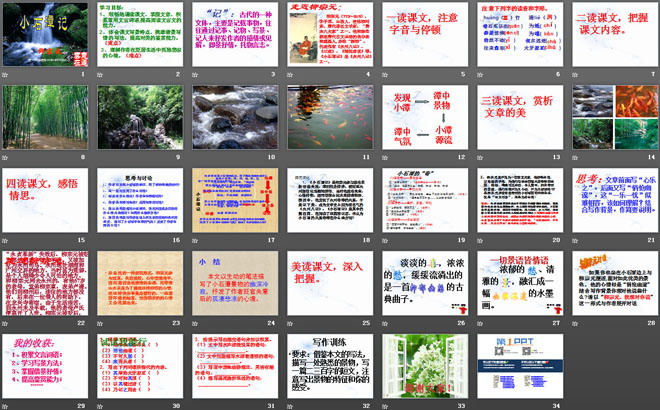Image resolution: width=660 pixels, height=410 pixels.
Task: Select slide 27 一切景语皆情语 thumbnail
Action: point(520,283)
